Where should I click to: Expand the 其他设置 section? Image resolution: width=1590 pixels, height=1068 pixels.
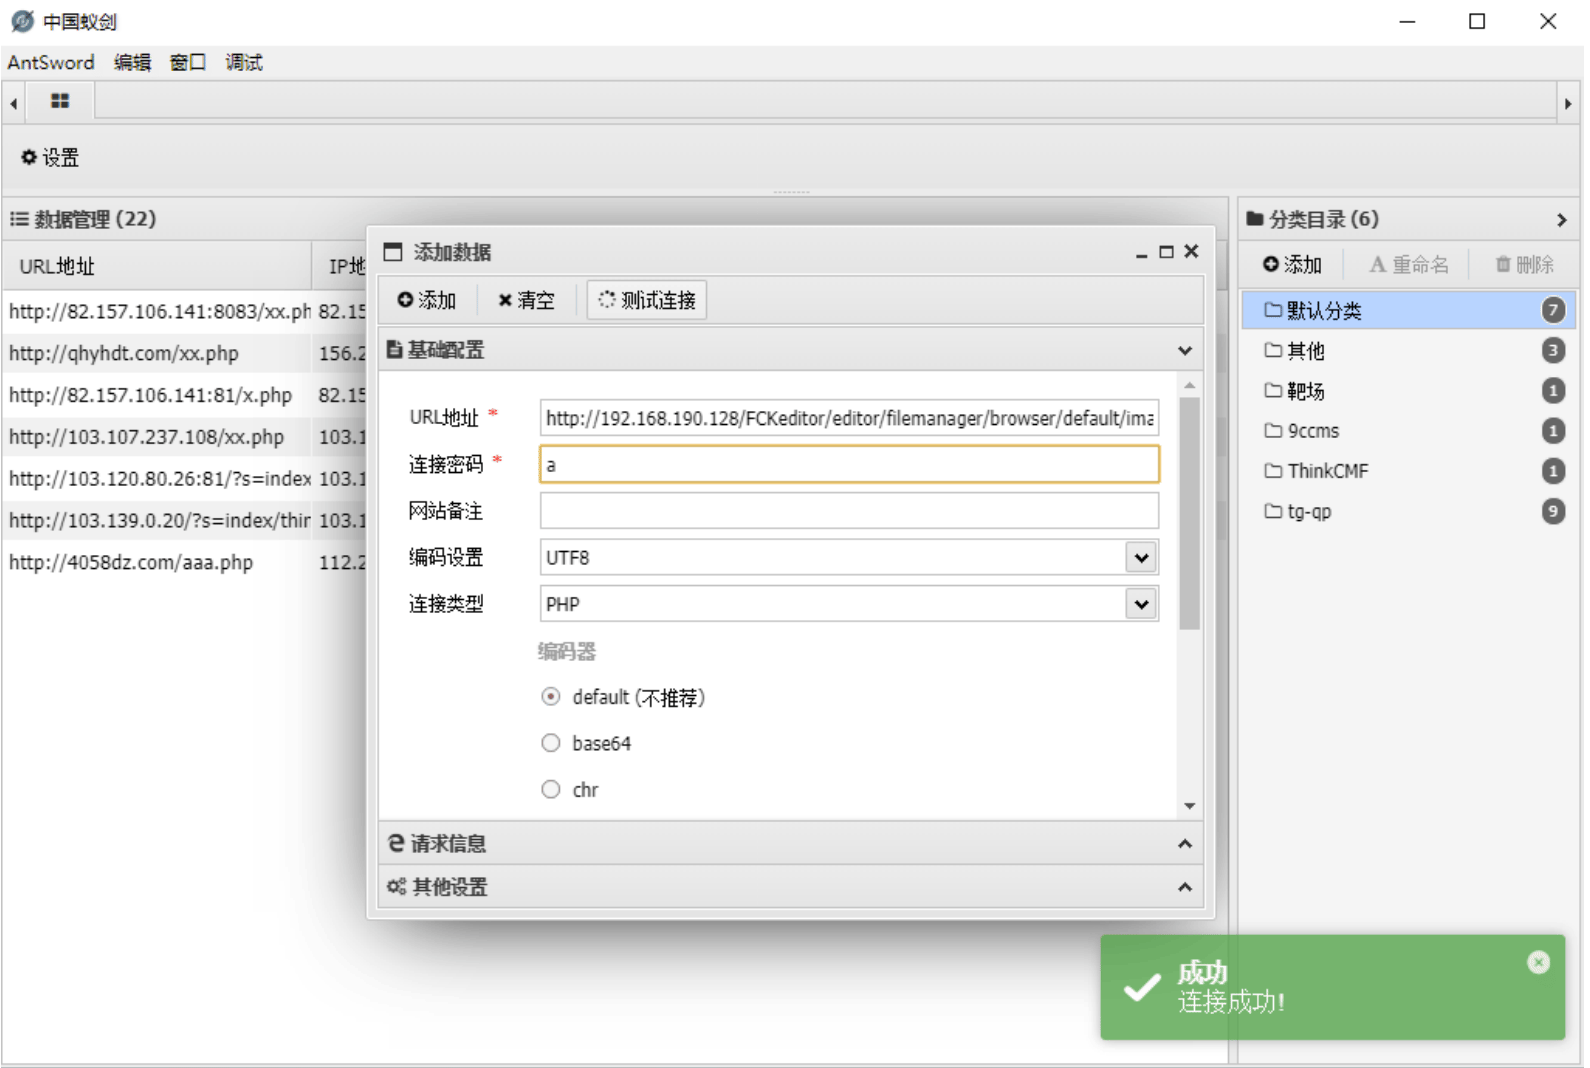(1184, 887)
